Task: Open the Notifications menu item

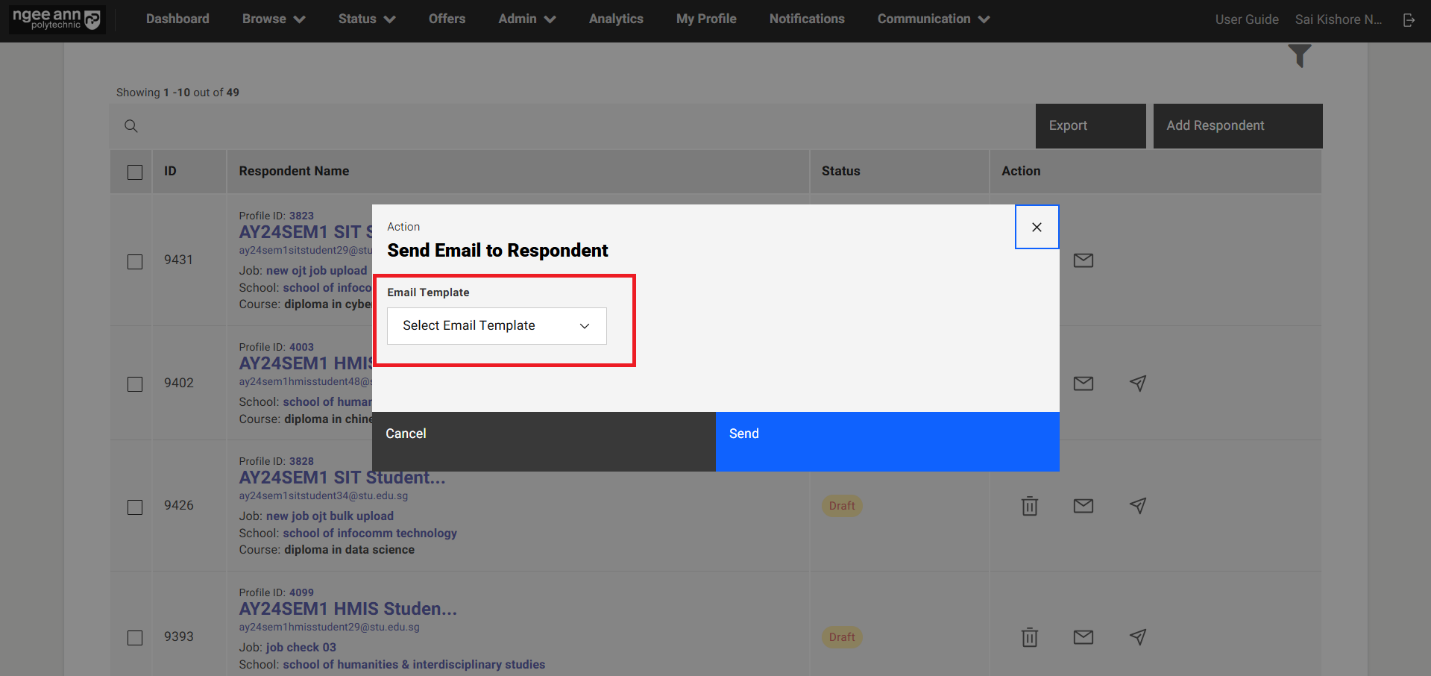Action: point(806,19)
